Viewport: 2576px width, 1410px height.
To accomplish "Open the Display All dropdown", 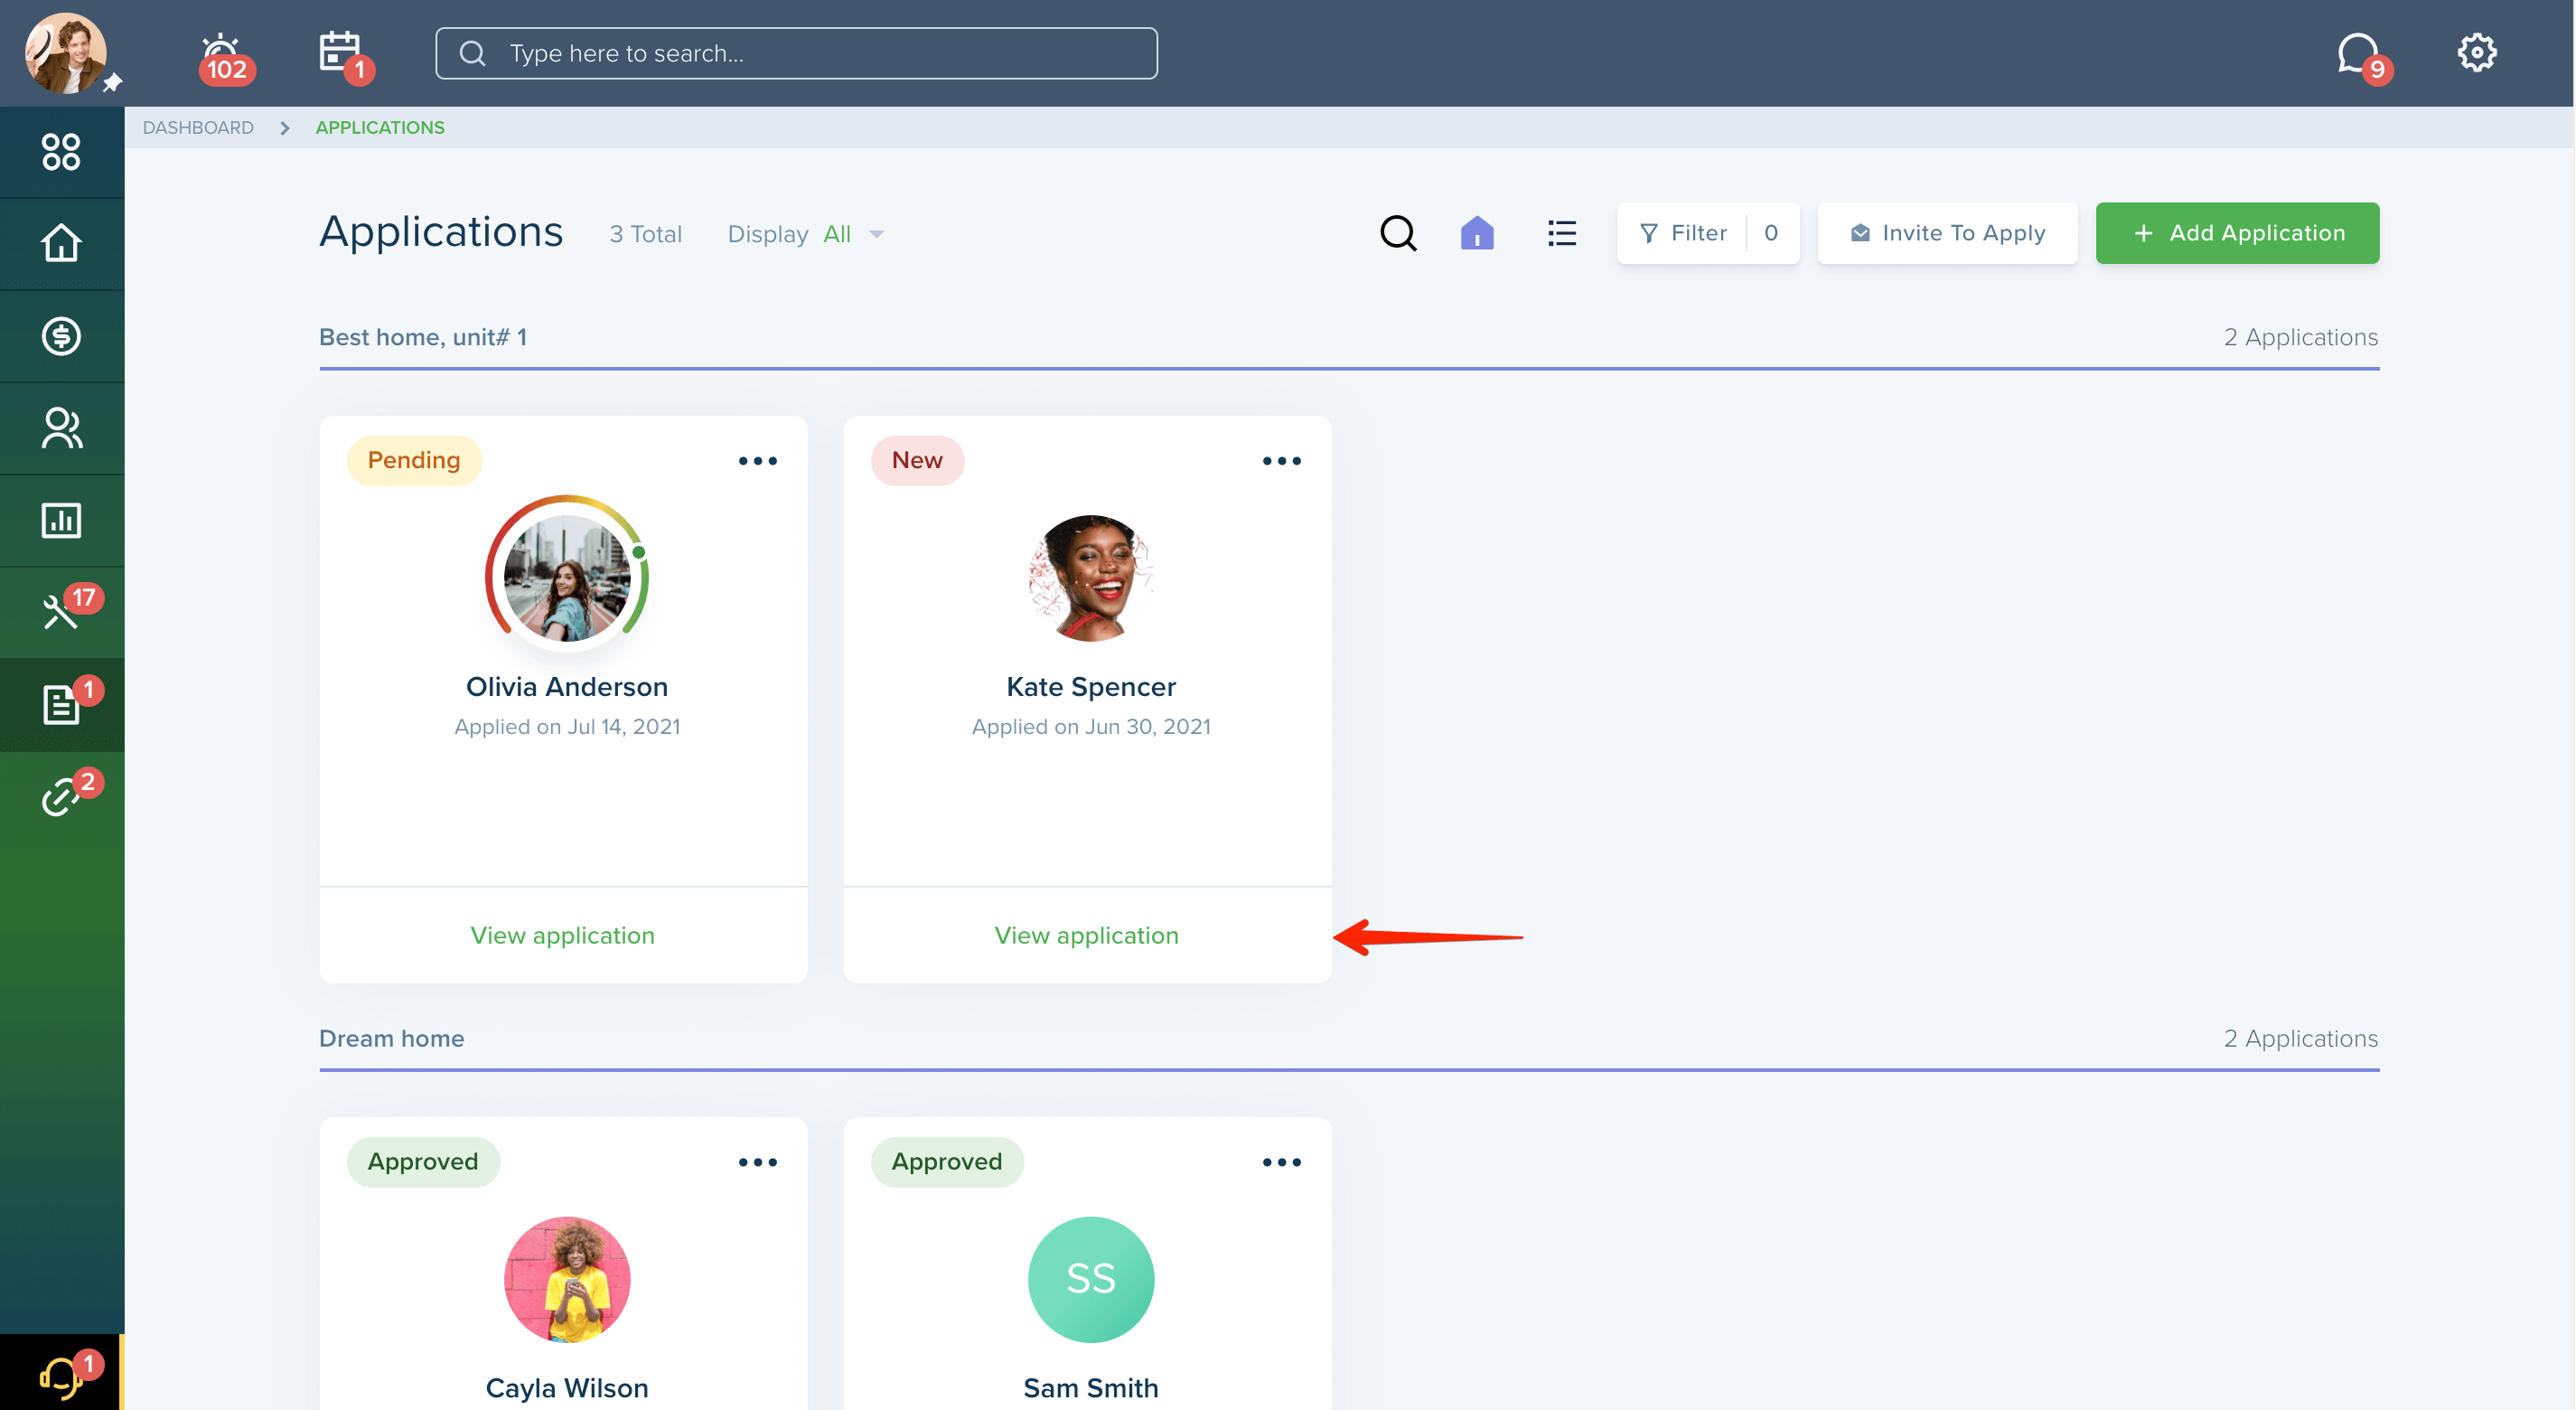I will (x=806, y=234).
